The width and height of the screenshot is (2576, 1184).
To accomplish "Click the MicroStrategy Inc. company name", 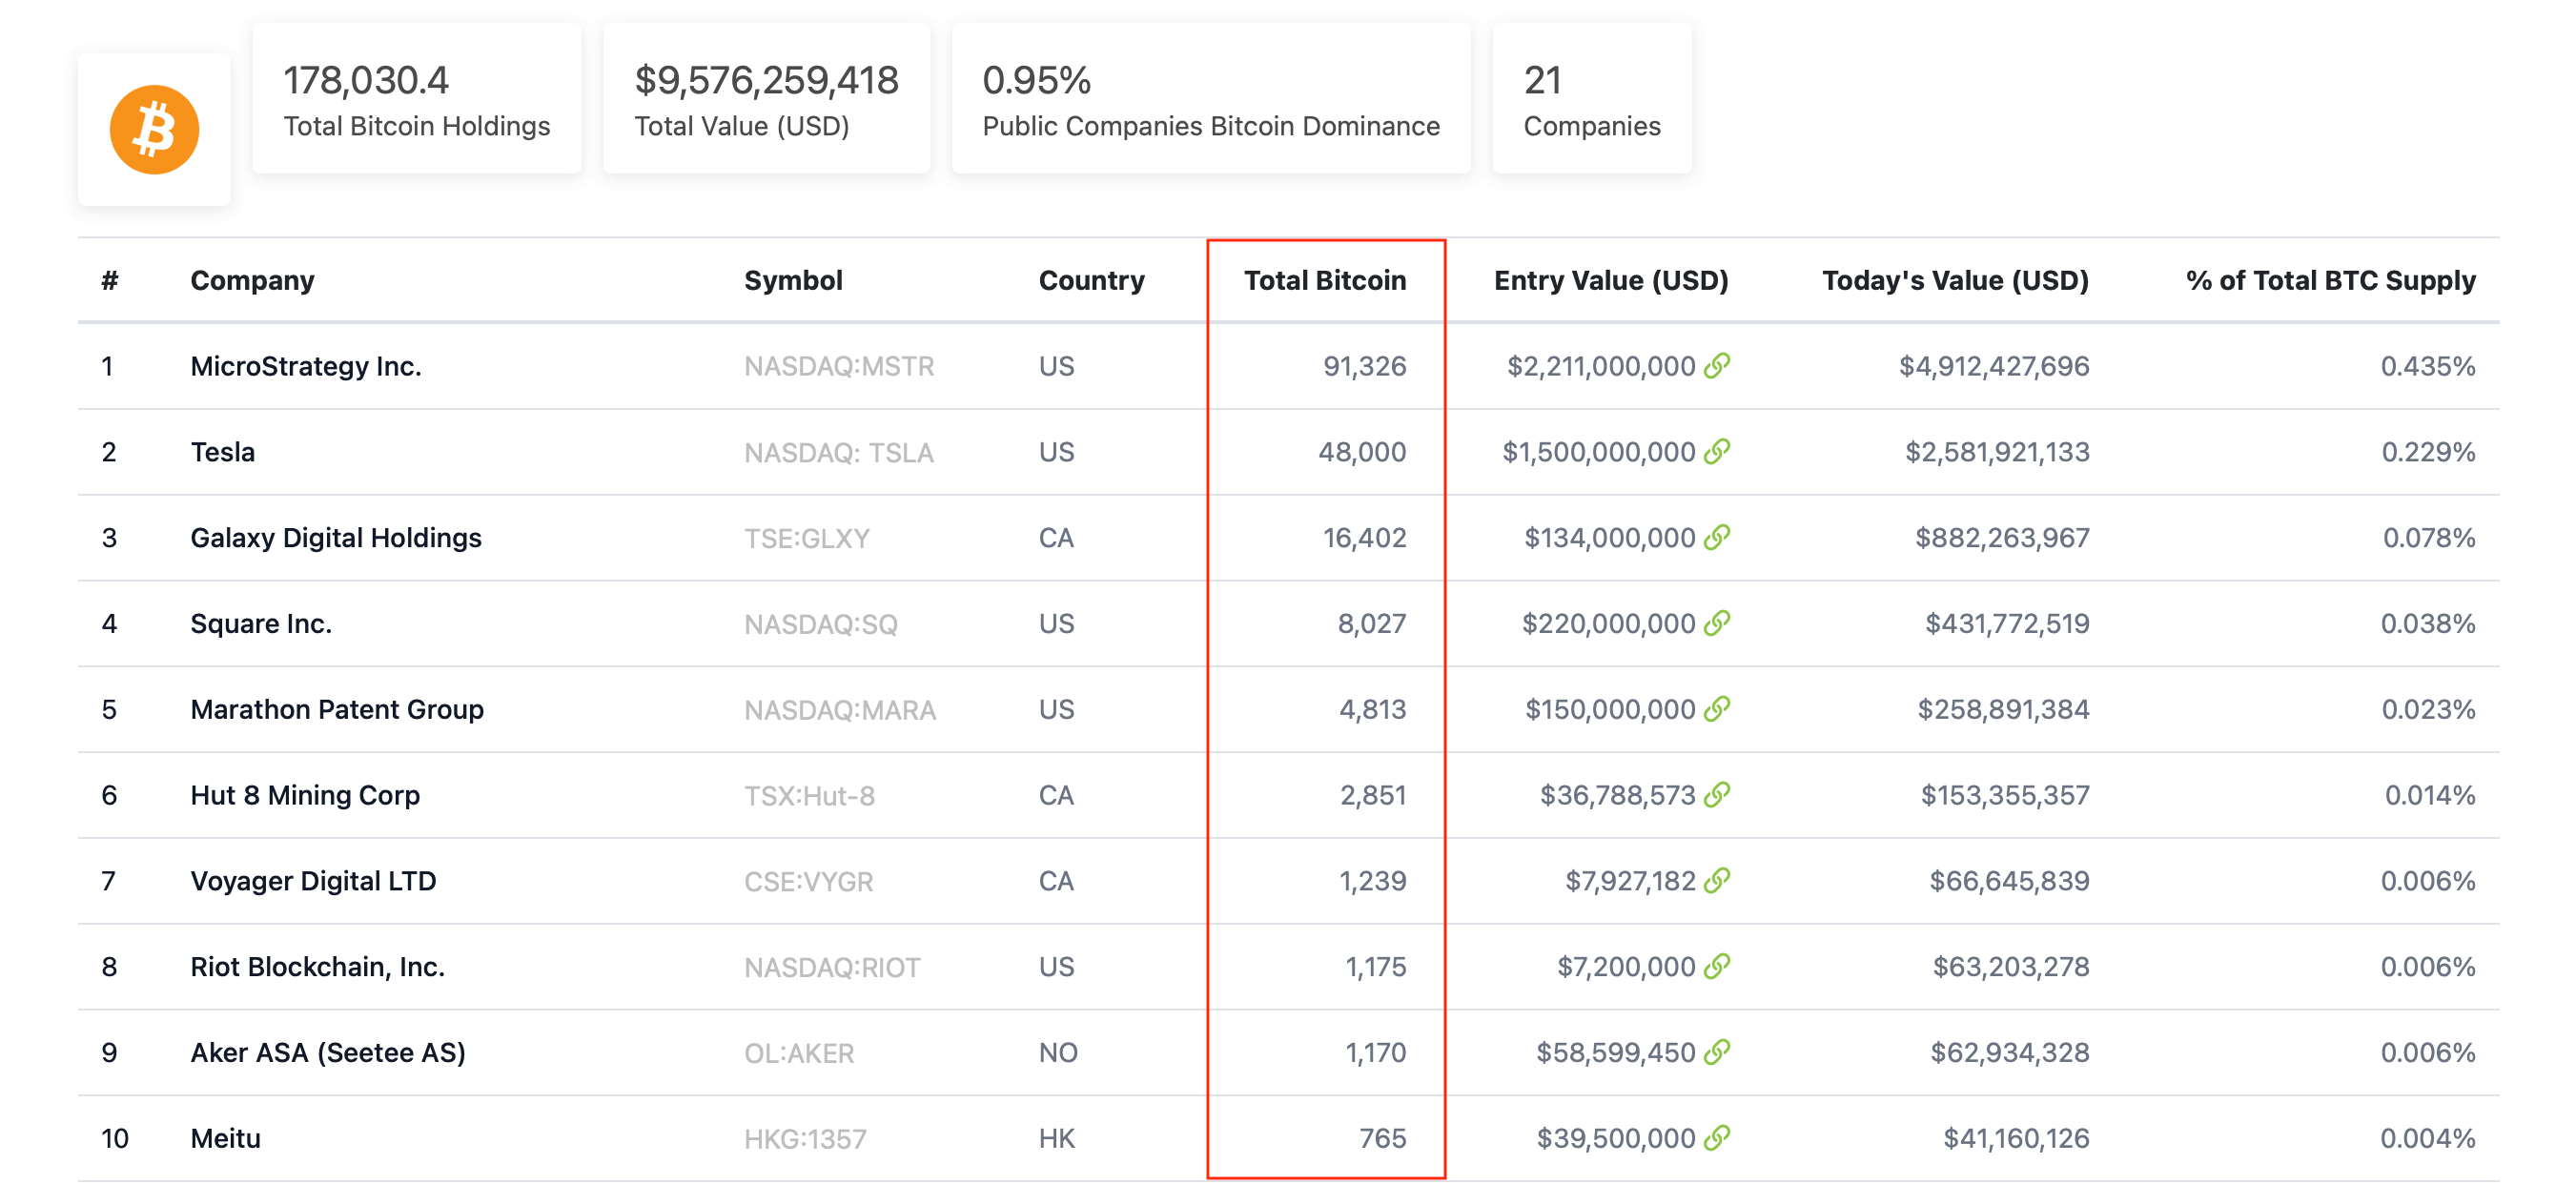I will [x=306, y=366].
